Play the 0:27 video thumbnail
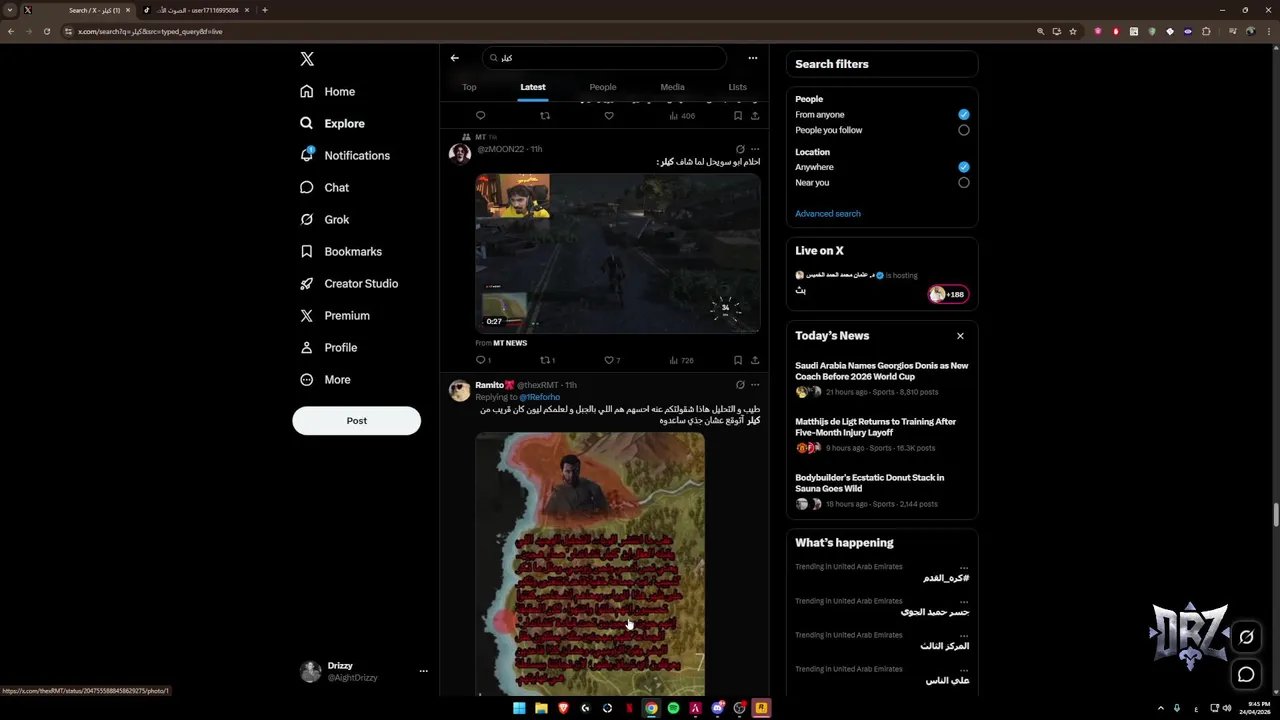This screenshot has height=720, width=1280. point(618,253)
